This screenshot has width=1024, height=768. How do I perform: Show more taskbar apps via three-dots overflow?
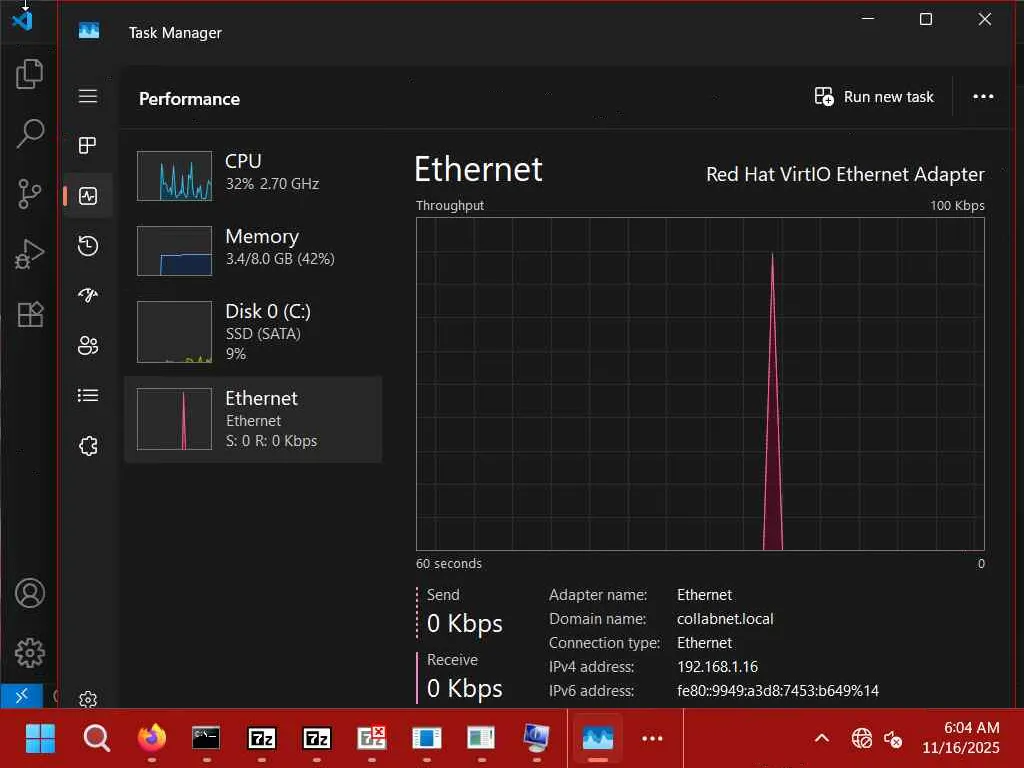pos(652,739)
